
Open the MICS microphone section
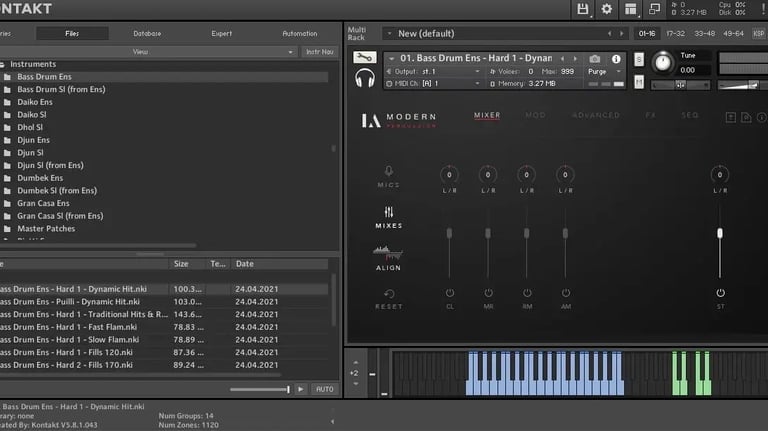tap(388, 176)
